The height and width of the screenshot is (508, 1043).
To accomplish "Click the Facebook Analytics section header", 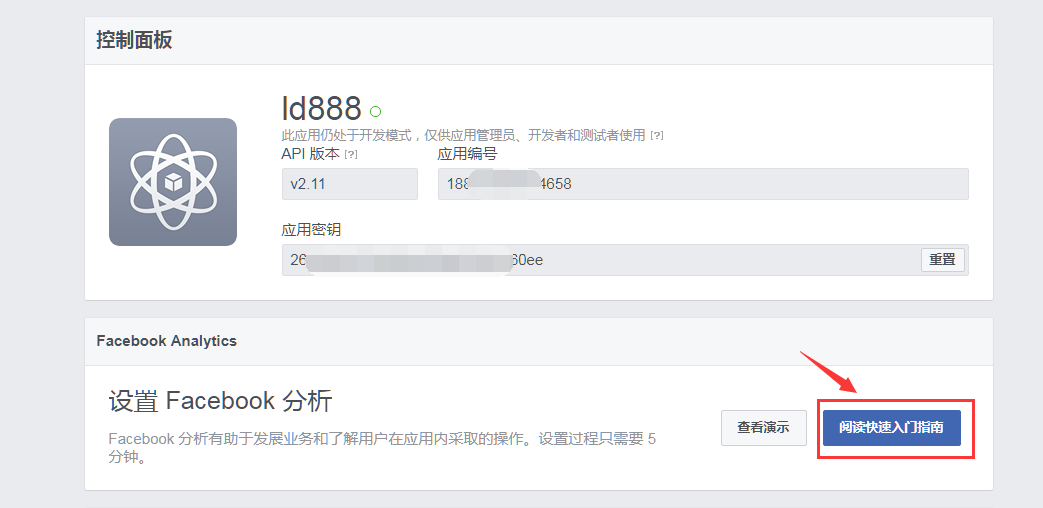I will click(166, 341).
